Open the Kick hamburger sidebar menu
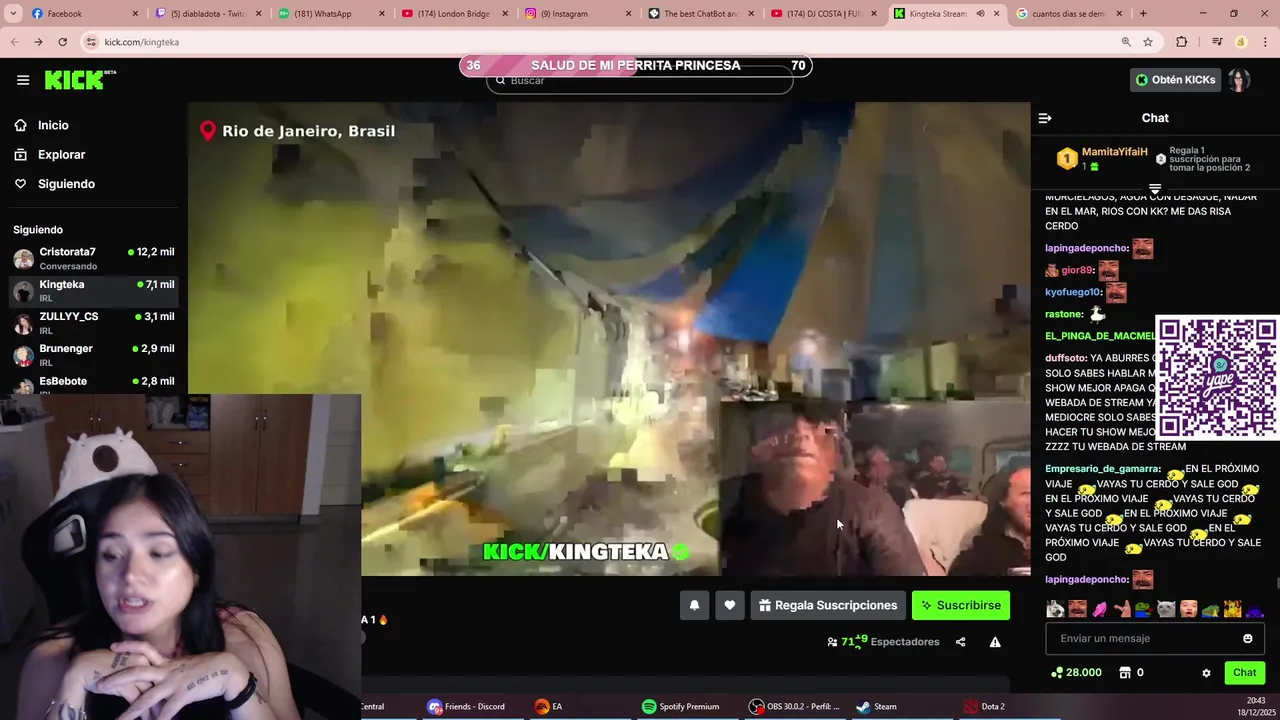This screenshot has height=720, width=1280. tap(23, 80)
